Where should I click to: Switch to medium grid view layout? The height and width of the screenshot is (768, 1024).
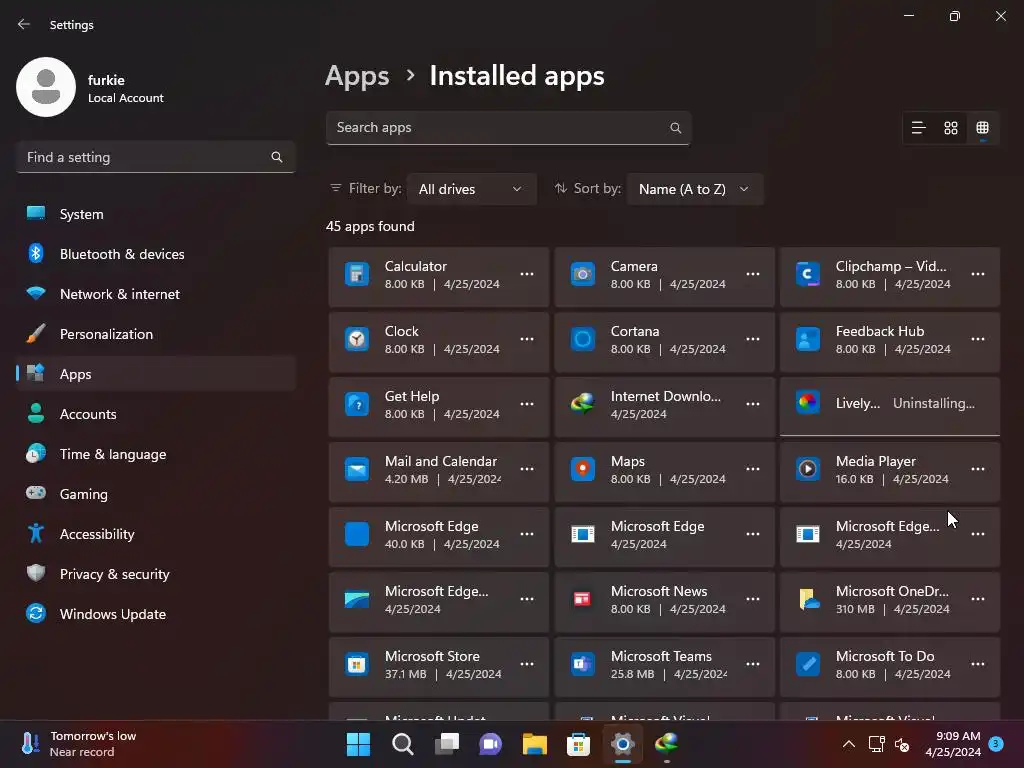click(951, 128)
